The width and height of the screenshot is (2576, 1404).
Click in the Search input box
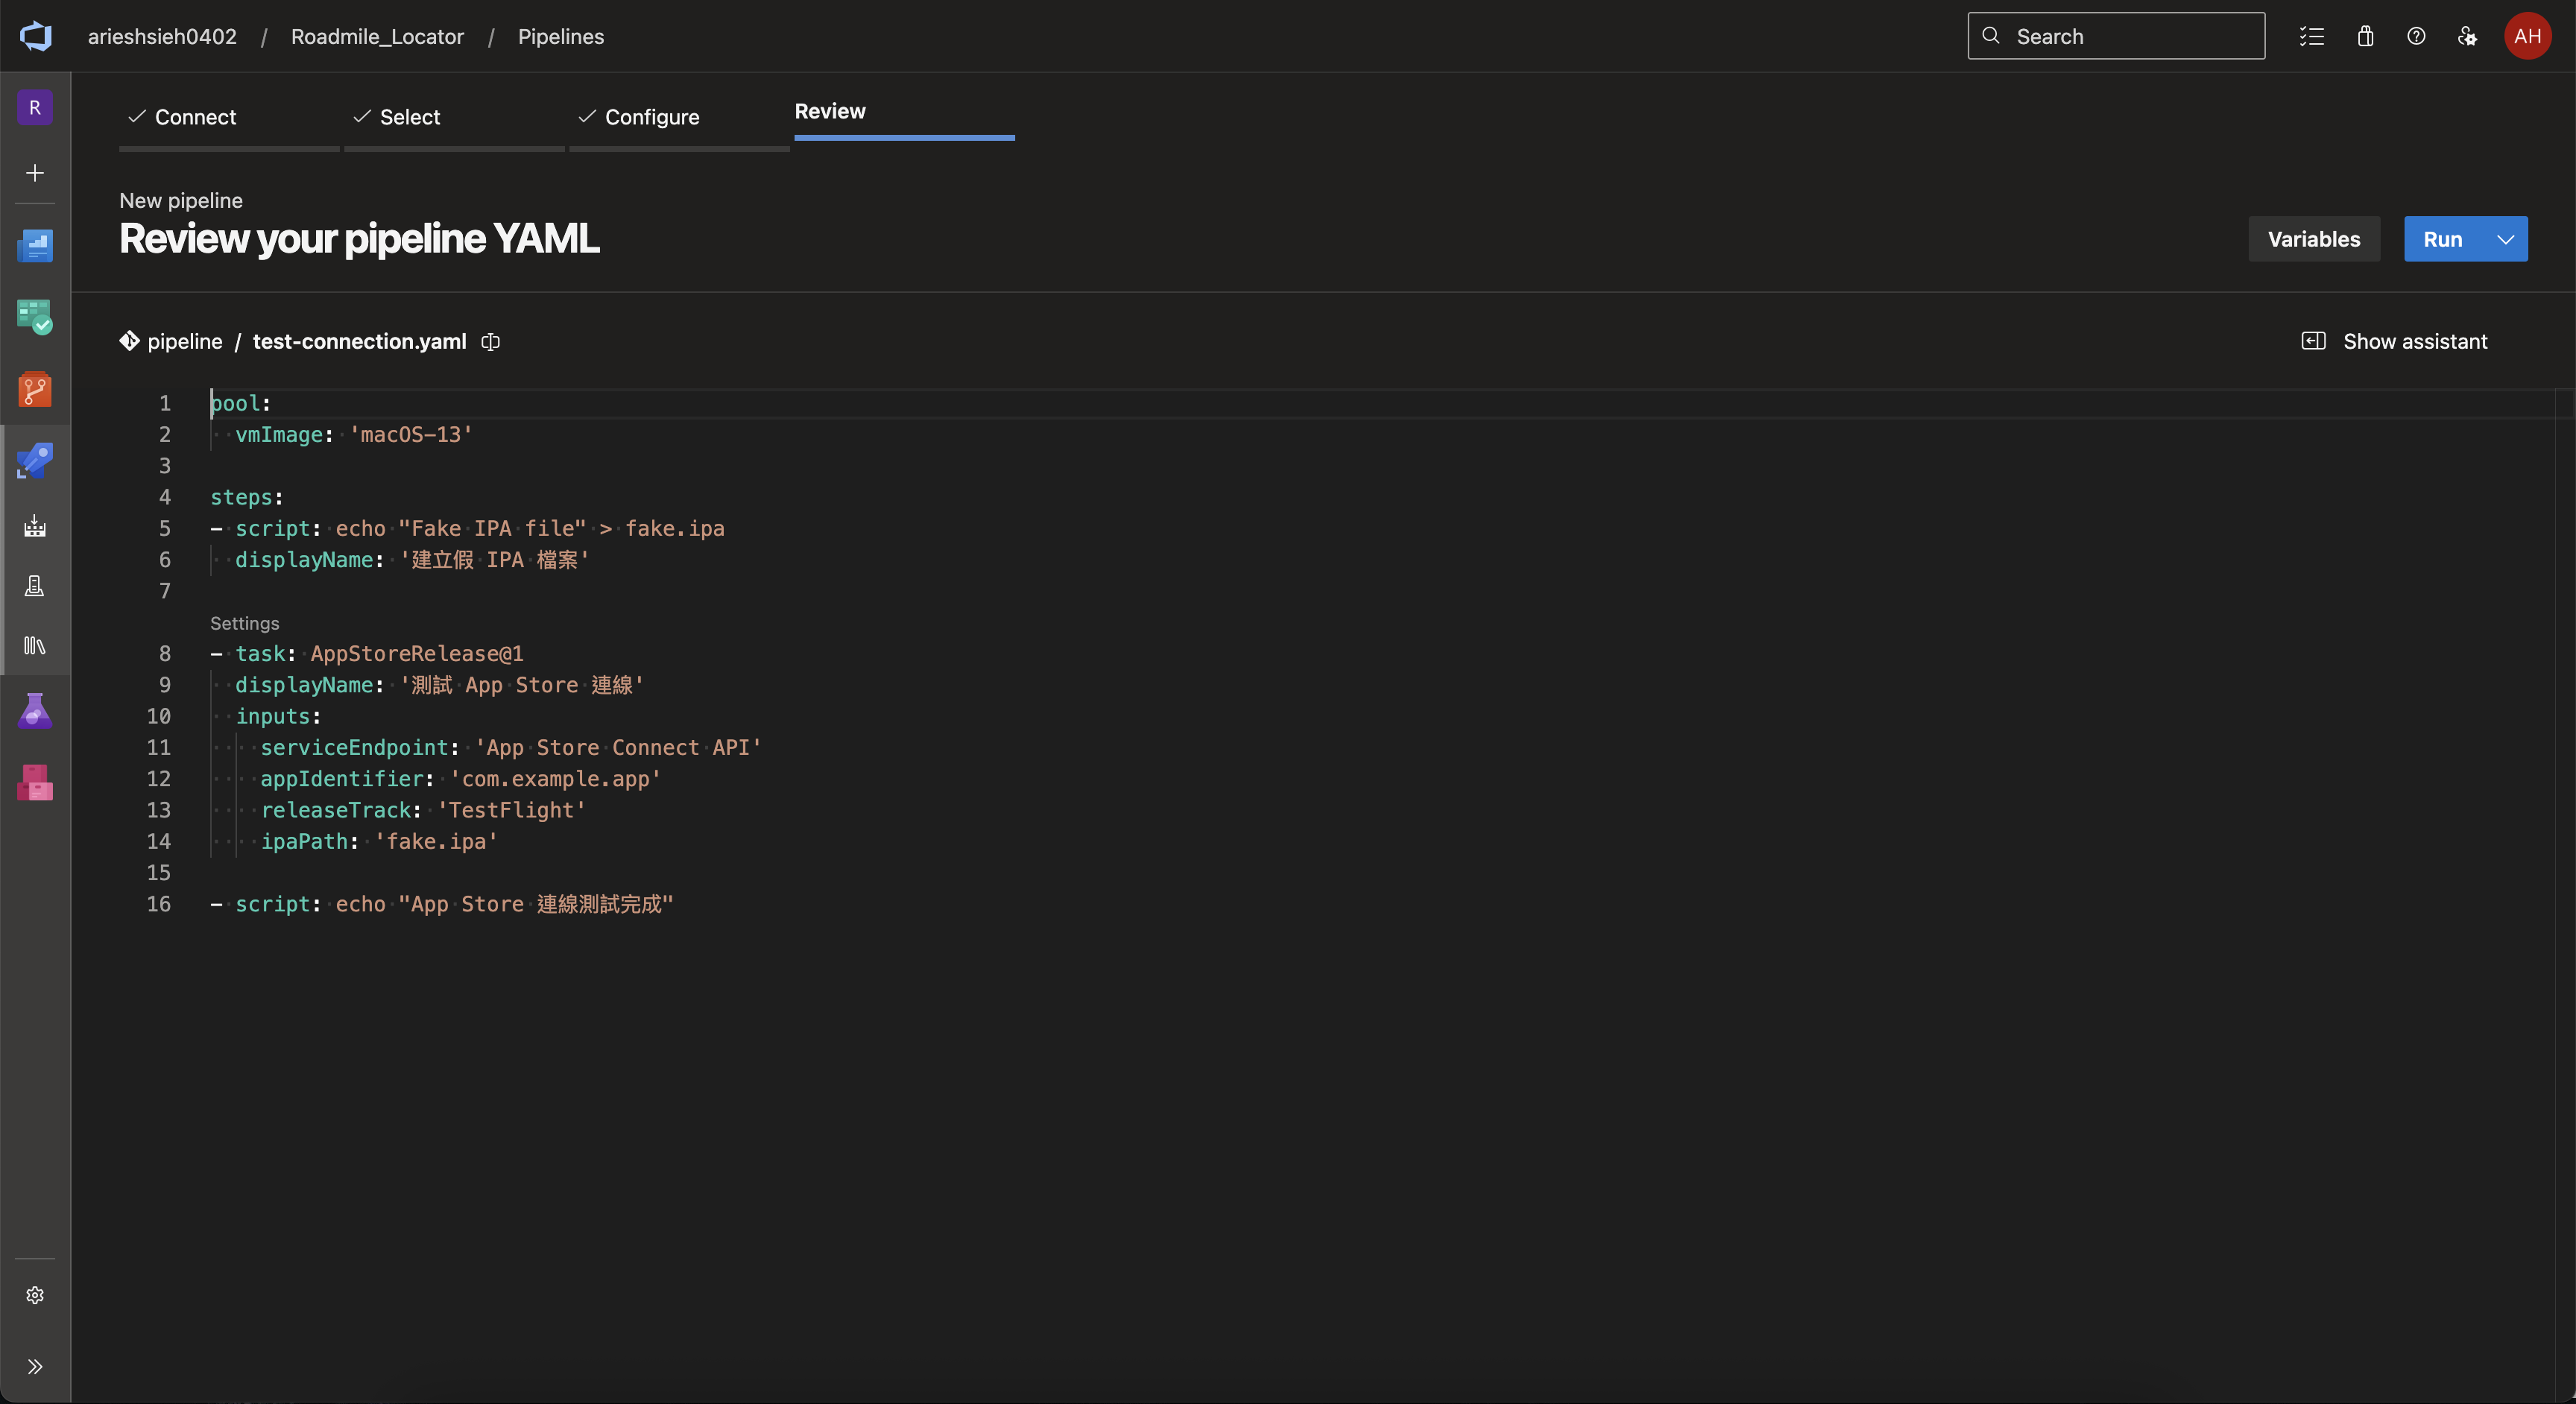[2130, 36]
